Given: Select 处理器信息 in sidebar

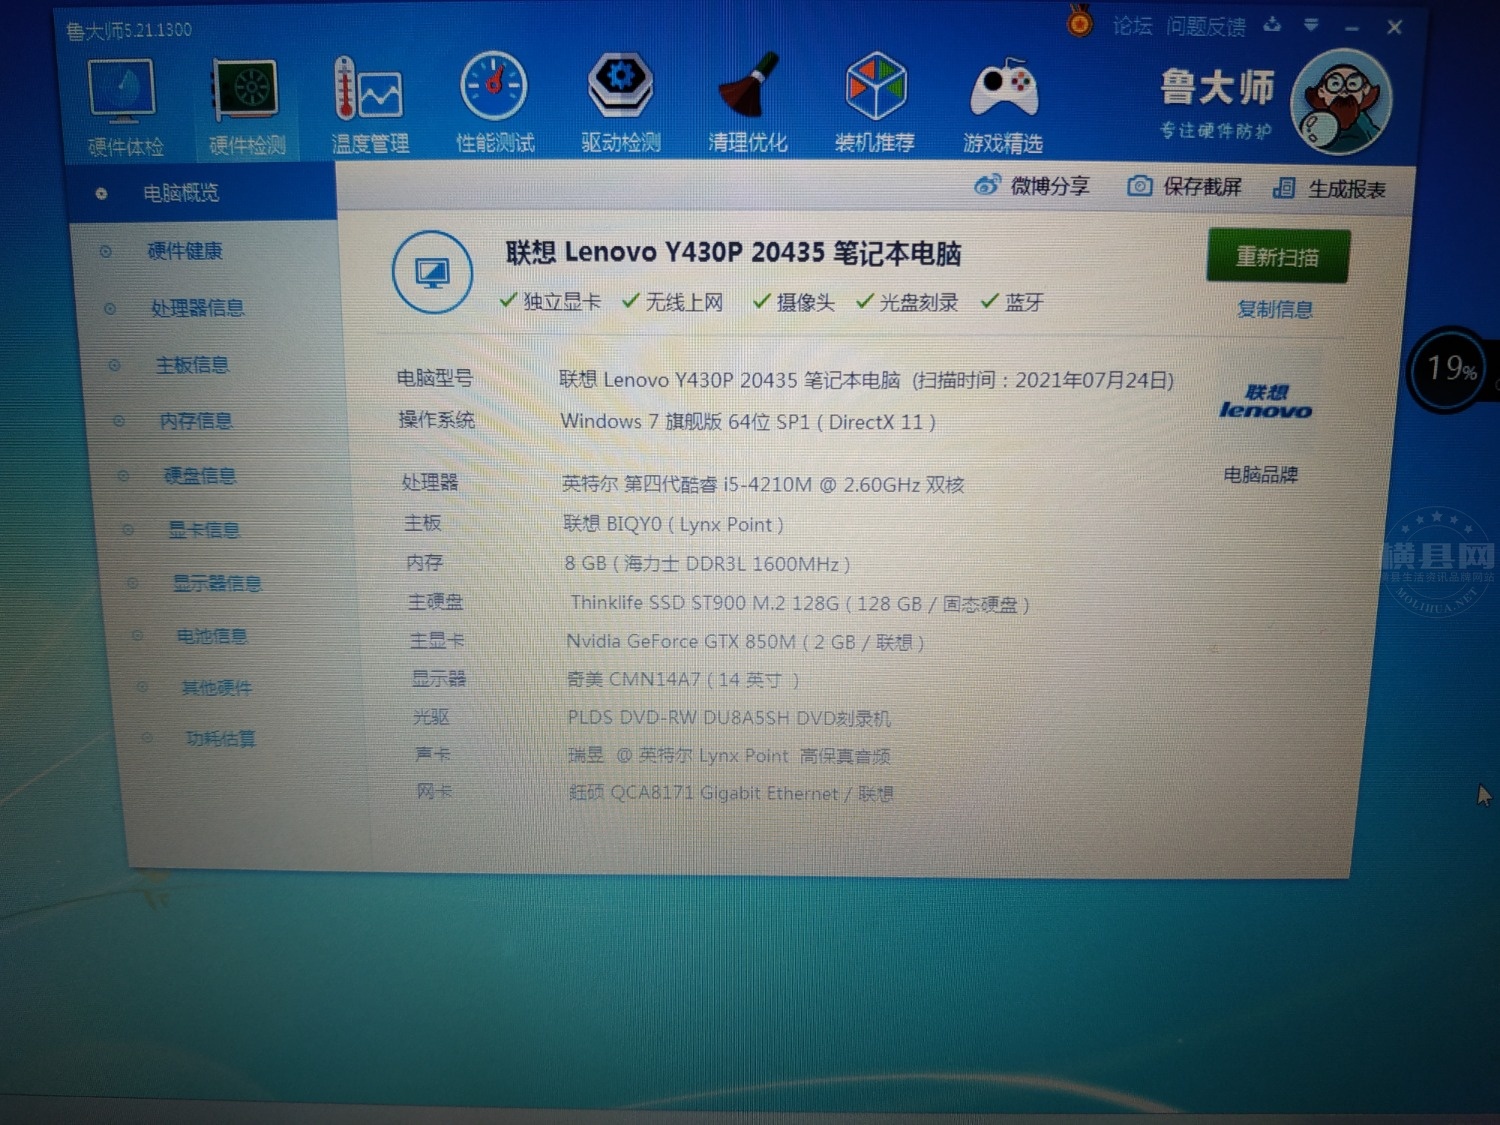Looking at the screenshot, I should [x=197, y=308].
